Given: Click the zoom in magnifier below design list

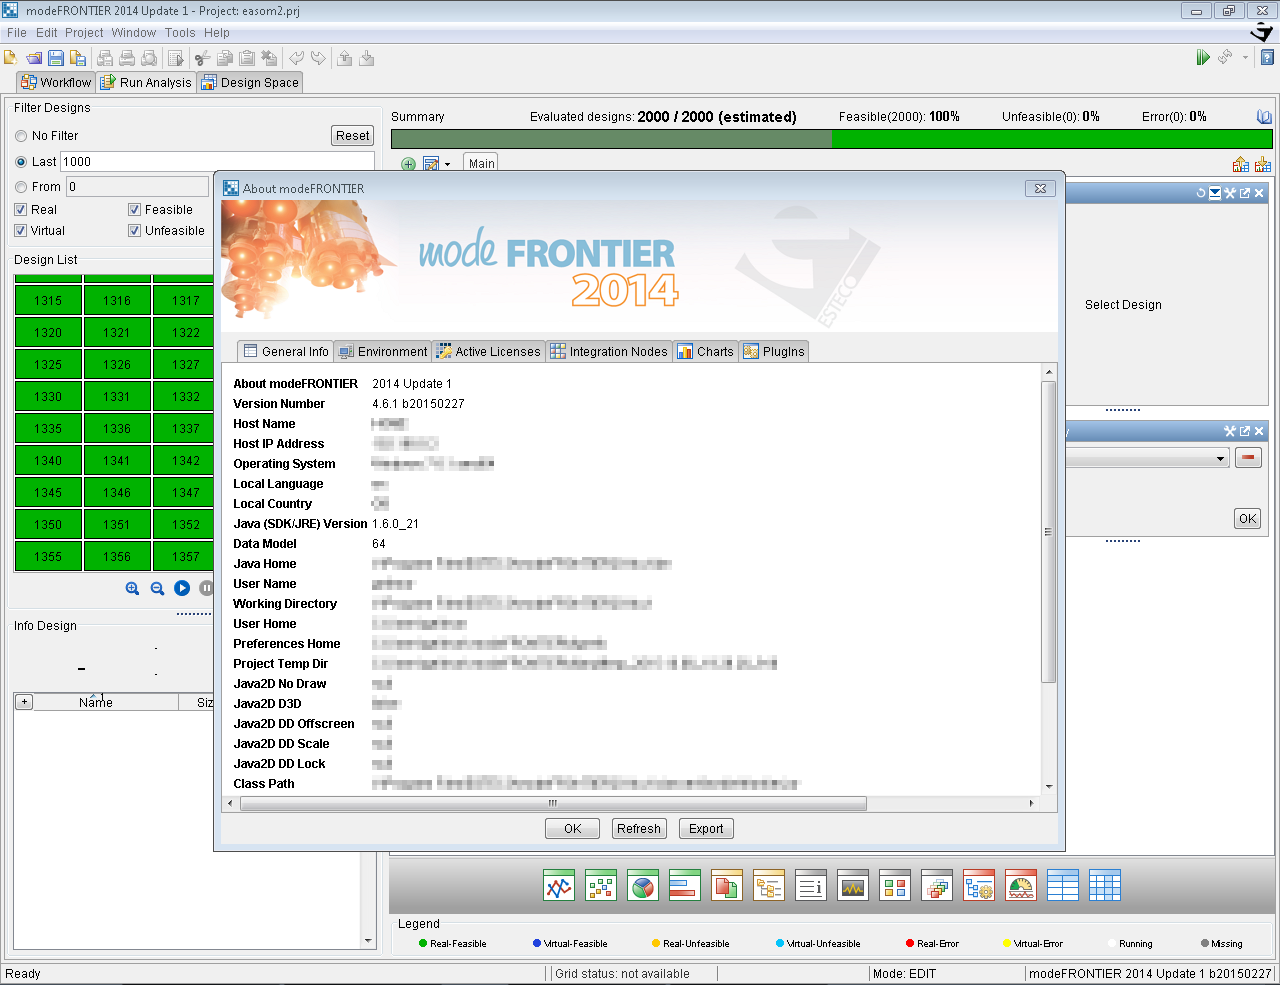Looking at the screenshot, I should click(x=132, y=588).
